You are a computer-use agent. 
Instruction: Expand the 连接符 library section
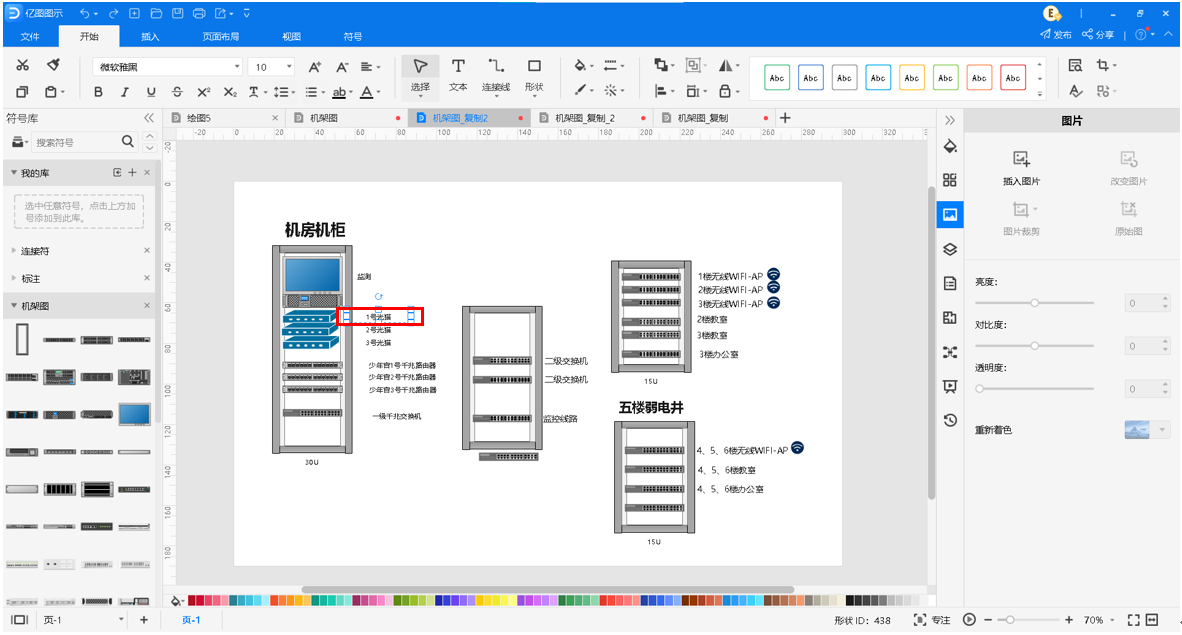[x=14, y=251]
